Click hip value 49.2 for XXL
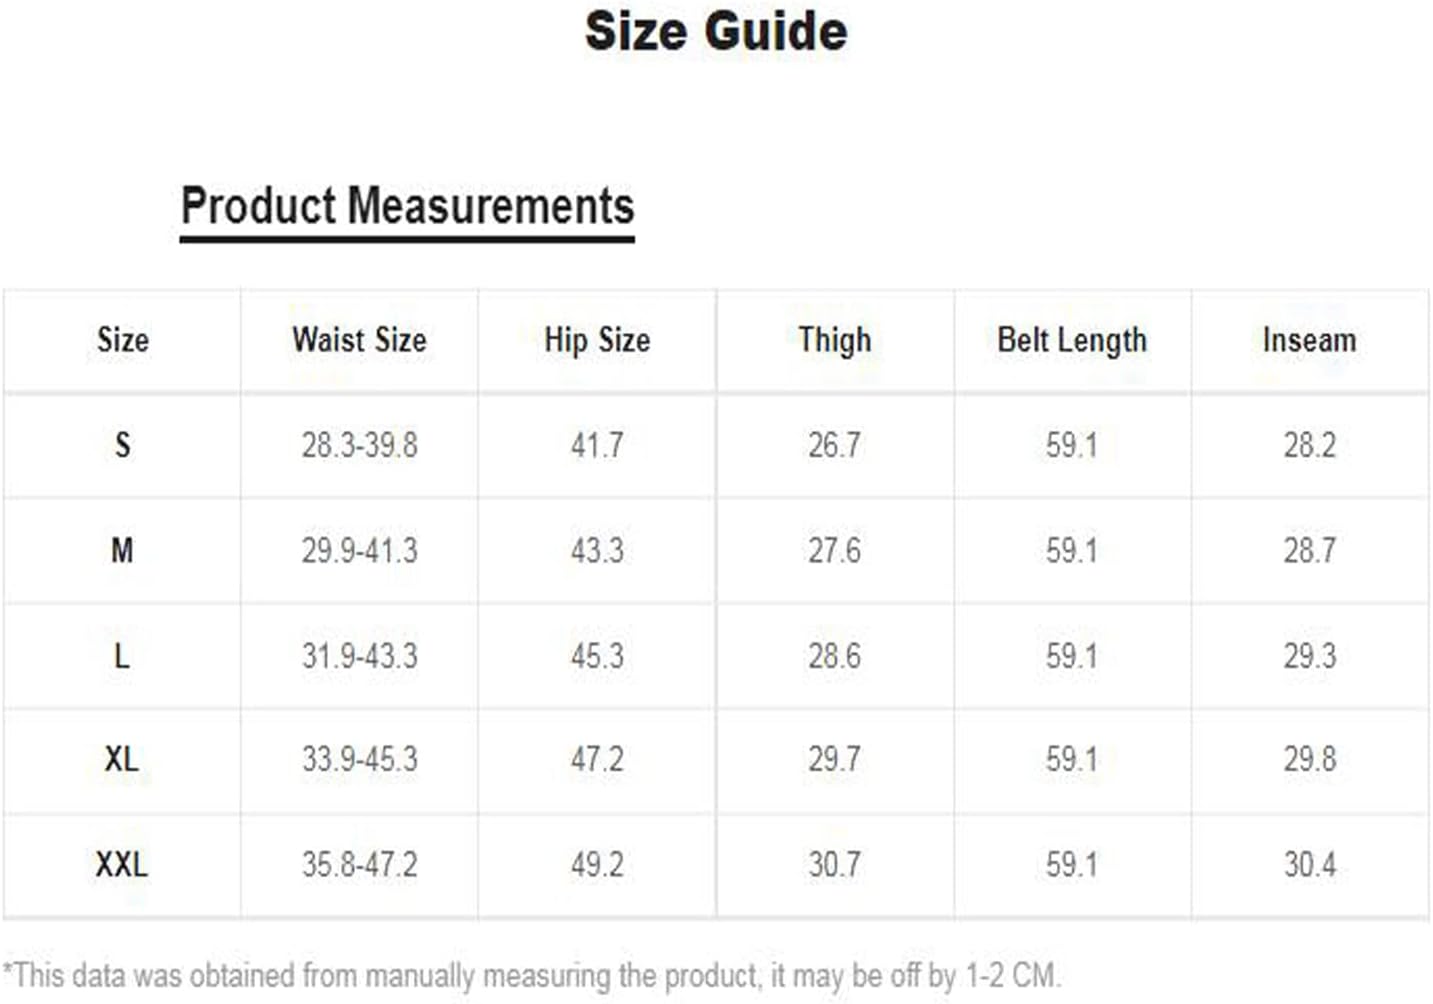 point(597,864)
